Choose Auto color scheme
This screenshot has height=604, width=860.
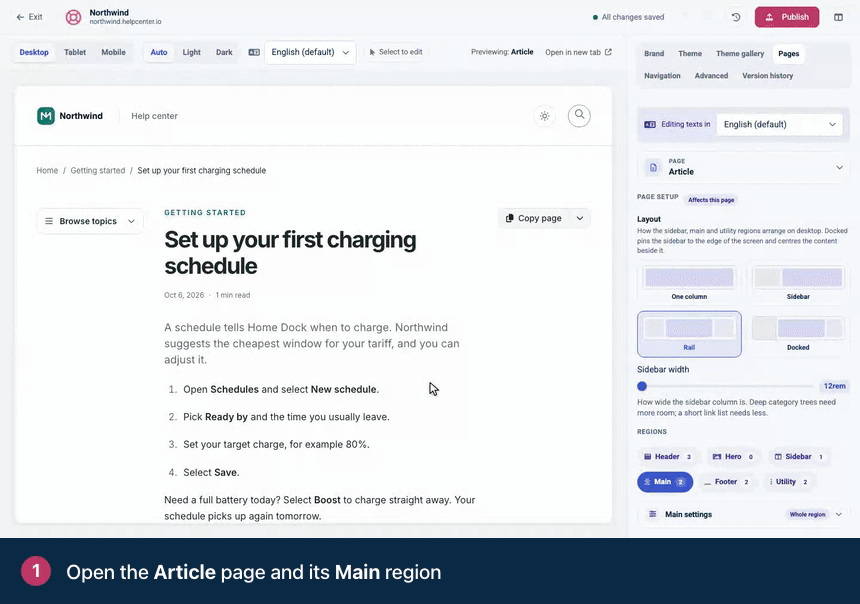point(159,52)
